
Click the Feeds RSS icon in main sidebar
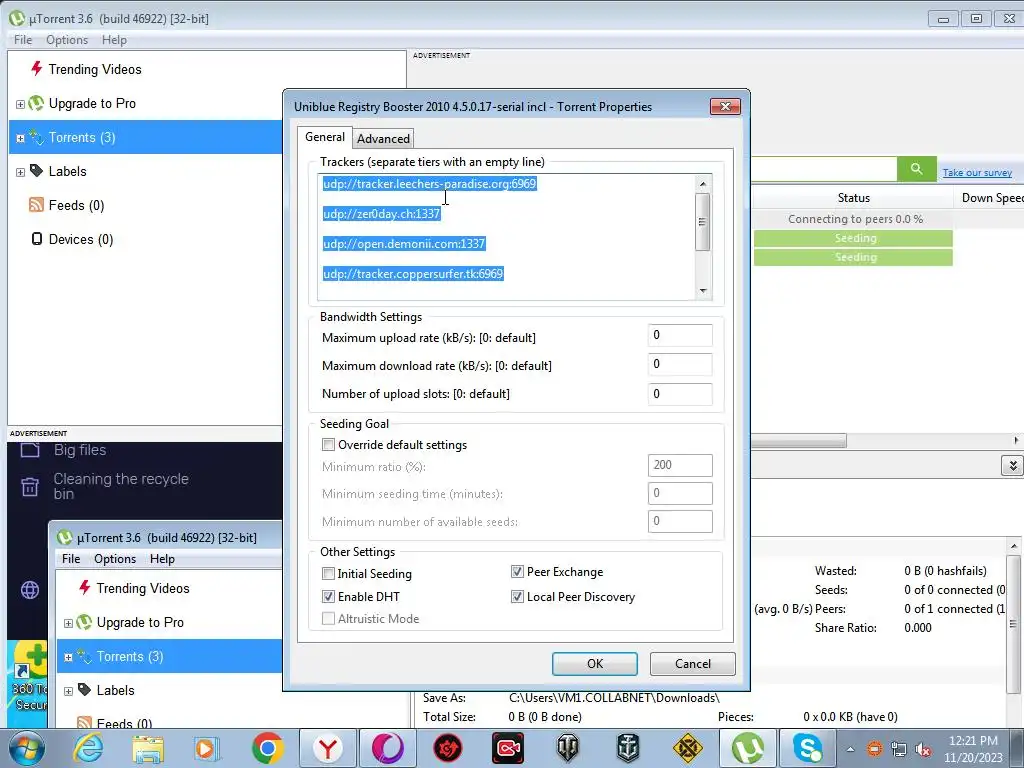(37, 205)
